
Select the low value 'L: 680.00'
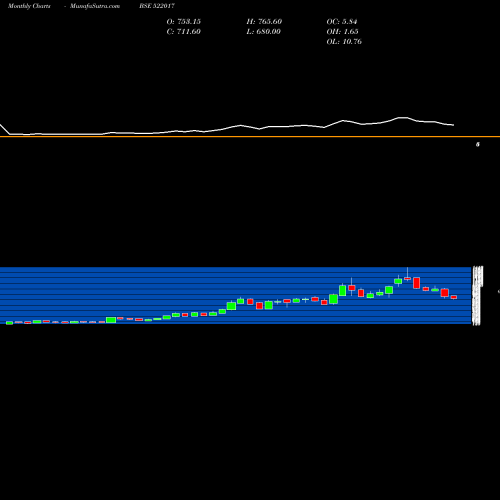[x=264, y=32]
